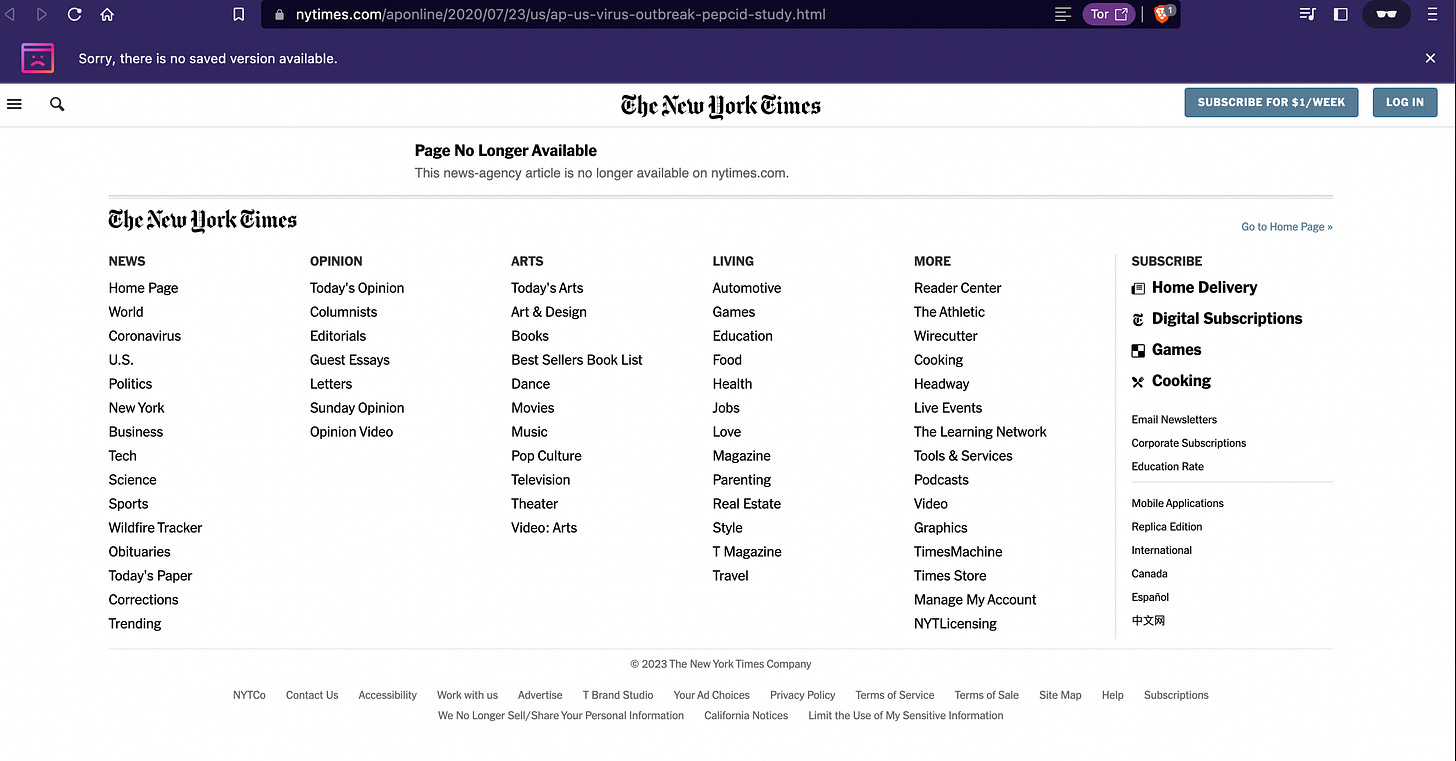Open NYT sections hamburger menu
The height and width of the screenshot is (761, 1456).
pos(14,104)
